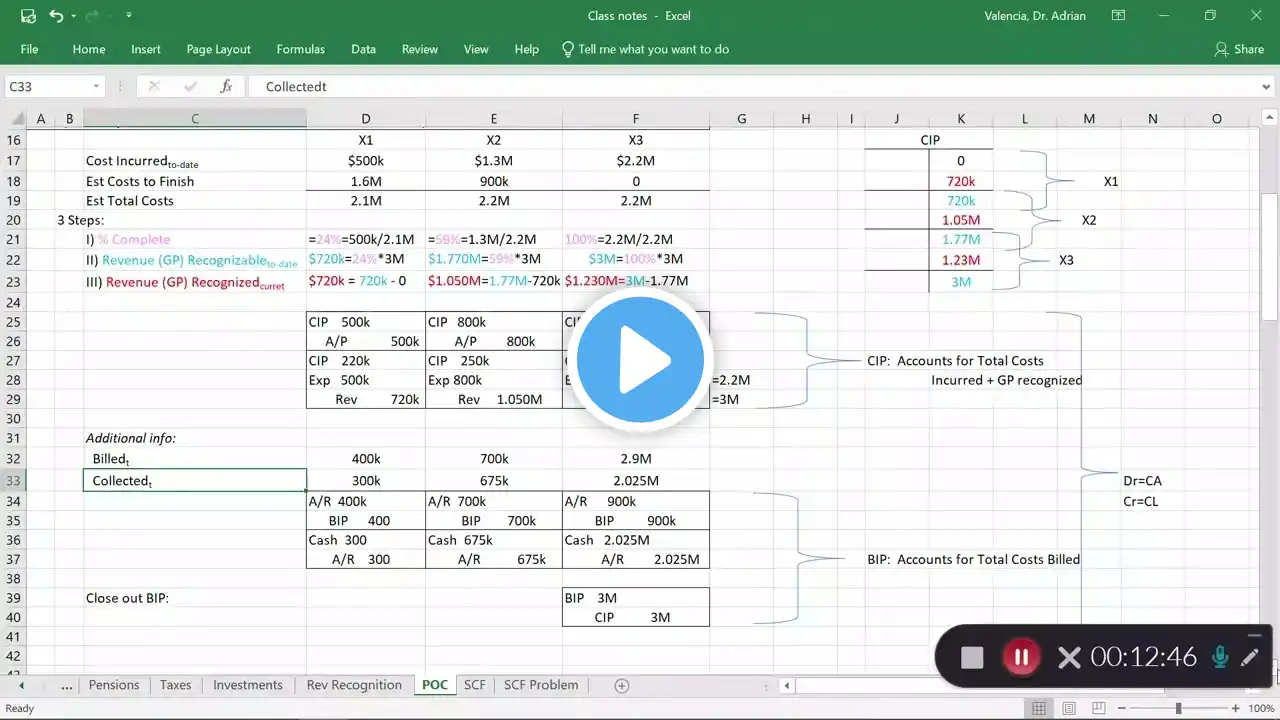The image size is (1280, 720).
Task: Expand the Name Box dropdown
Action: (96, 87)
